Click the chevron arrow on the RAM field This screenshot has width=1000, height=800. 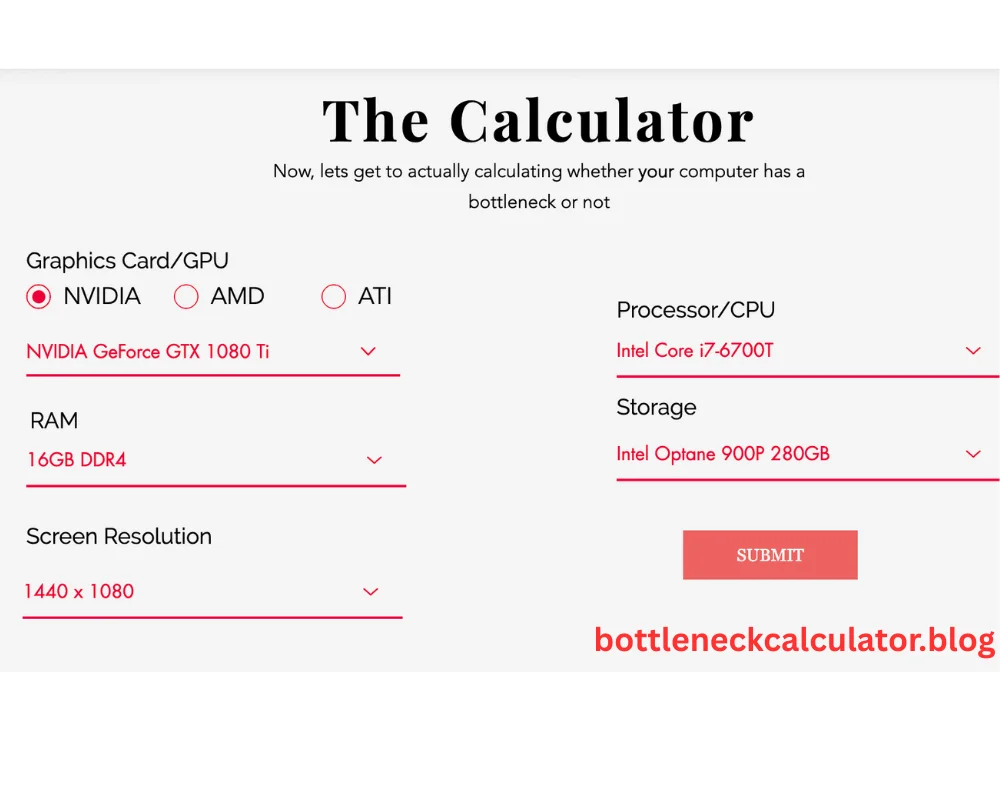374,460
